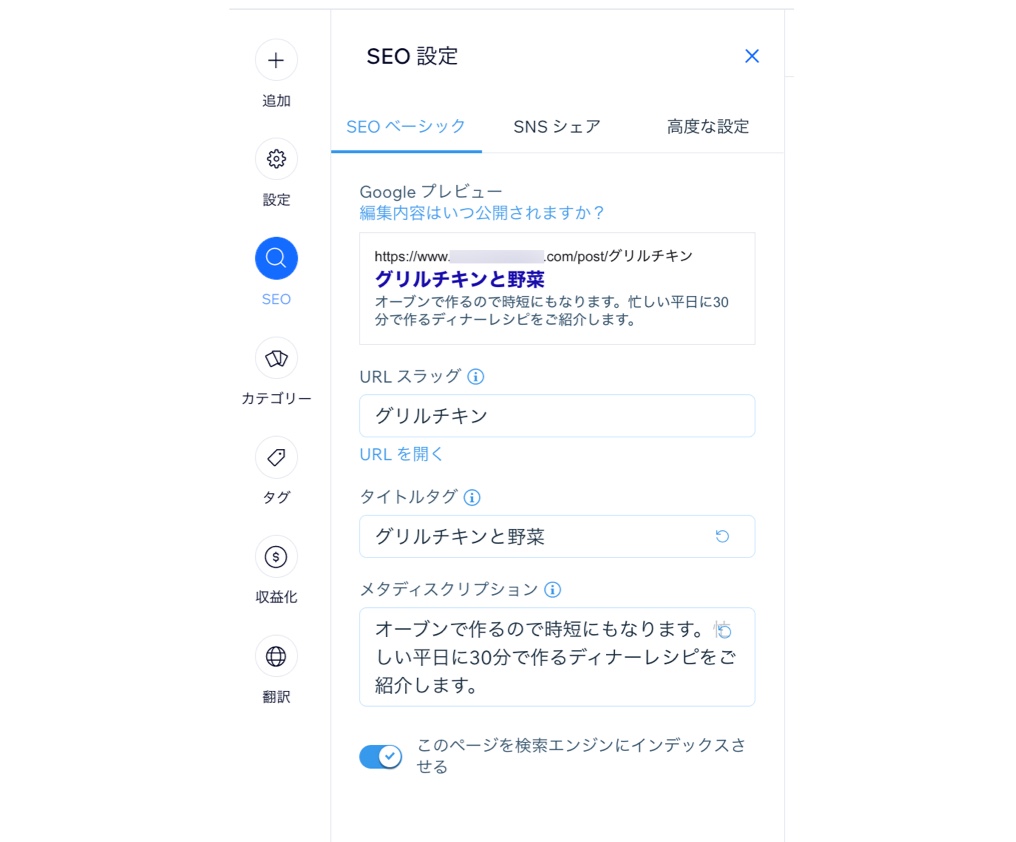
Task: Reset the meta description with undo icon
Action: click(724, 630)
